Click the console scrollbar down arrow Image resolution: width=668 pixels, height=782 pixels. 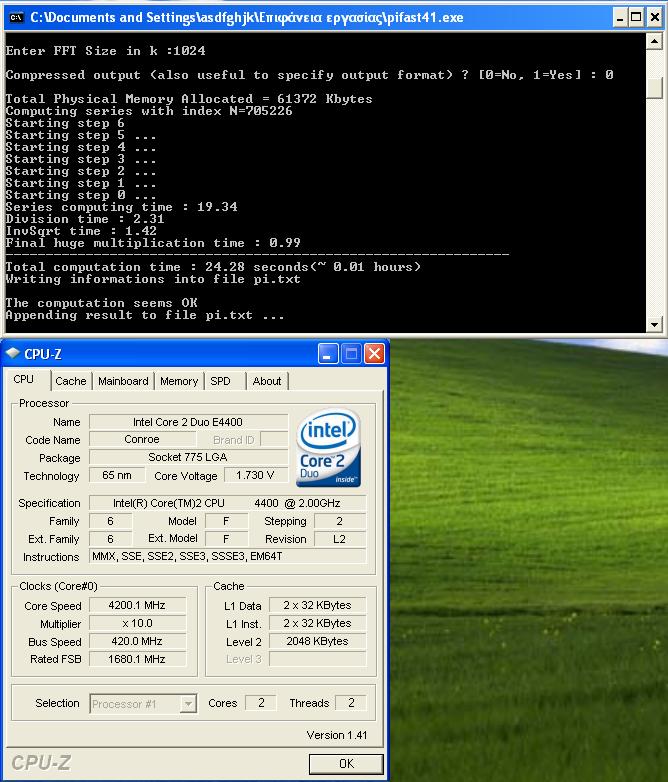(654, 324)
